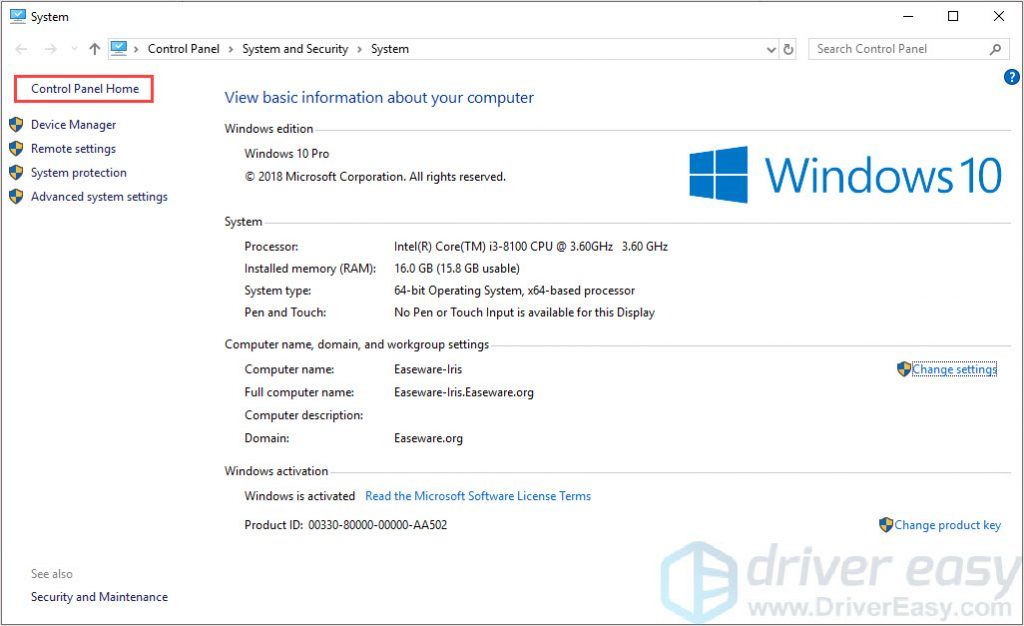
Task: Click the shield icon beside Remote settings
Action: pyautogui.click(x=16, y=148)
